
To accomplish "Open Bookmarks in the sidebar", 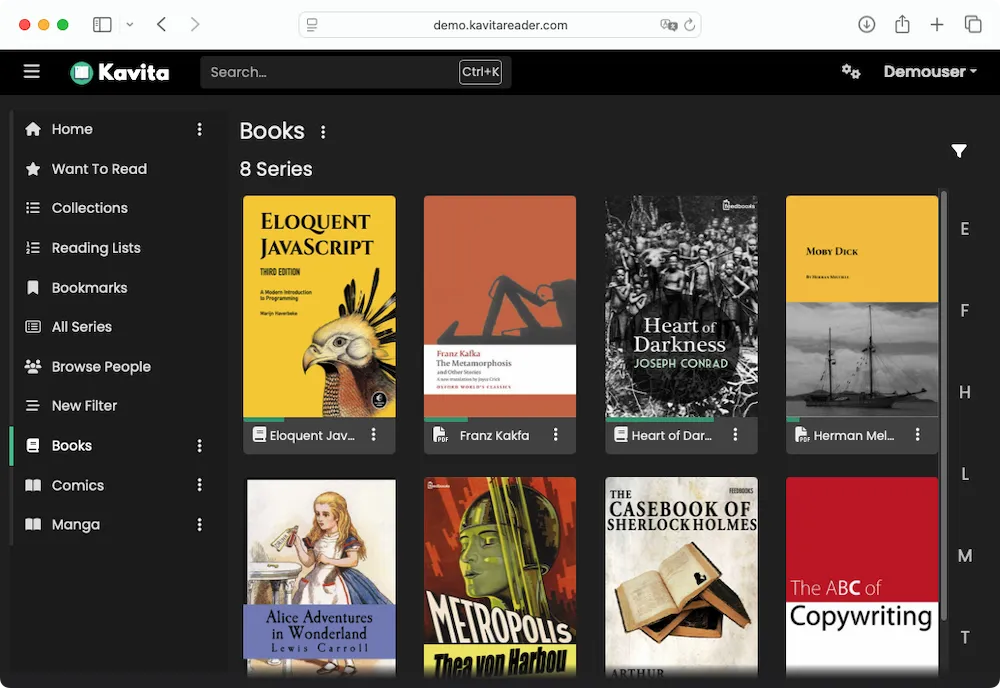I will tap(90, 288).
